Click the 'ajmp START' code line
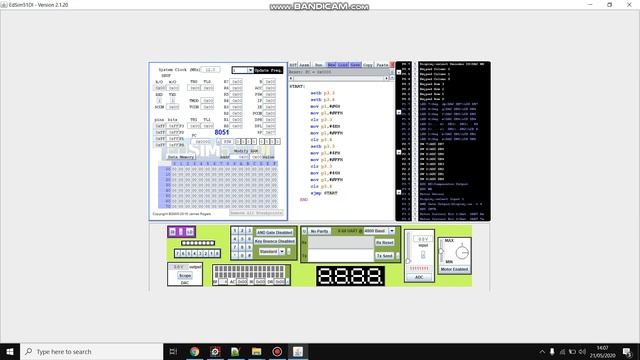Image resolution: width=640 pixels, height=360 pixels. [324, 193]
